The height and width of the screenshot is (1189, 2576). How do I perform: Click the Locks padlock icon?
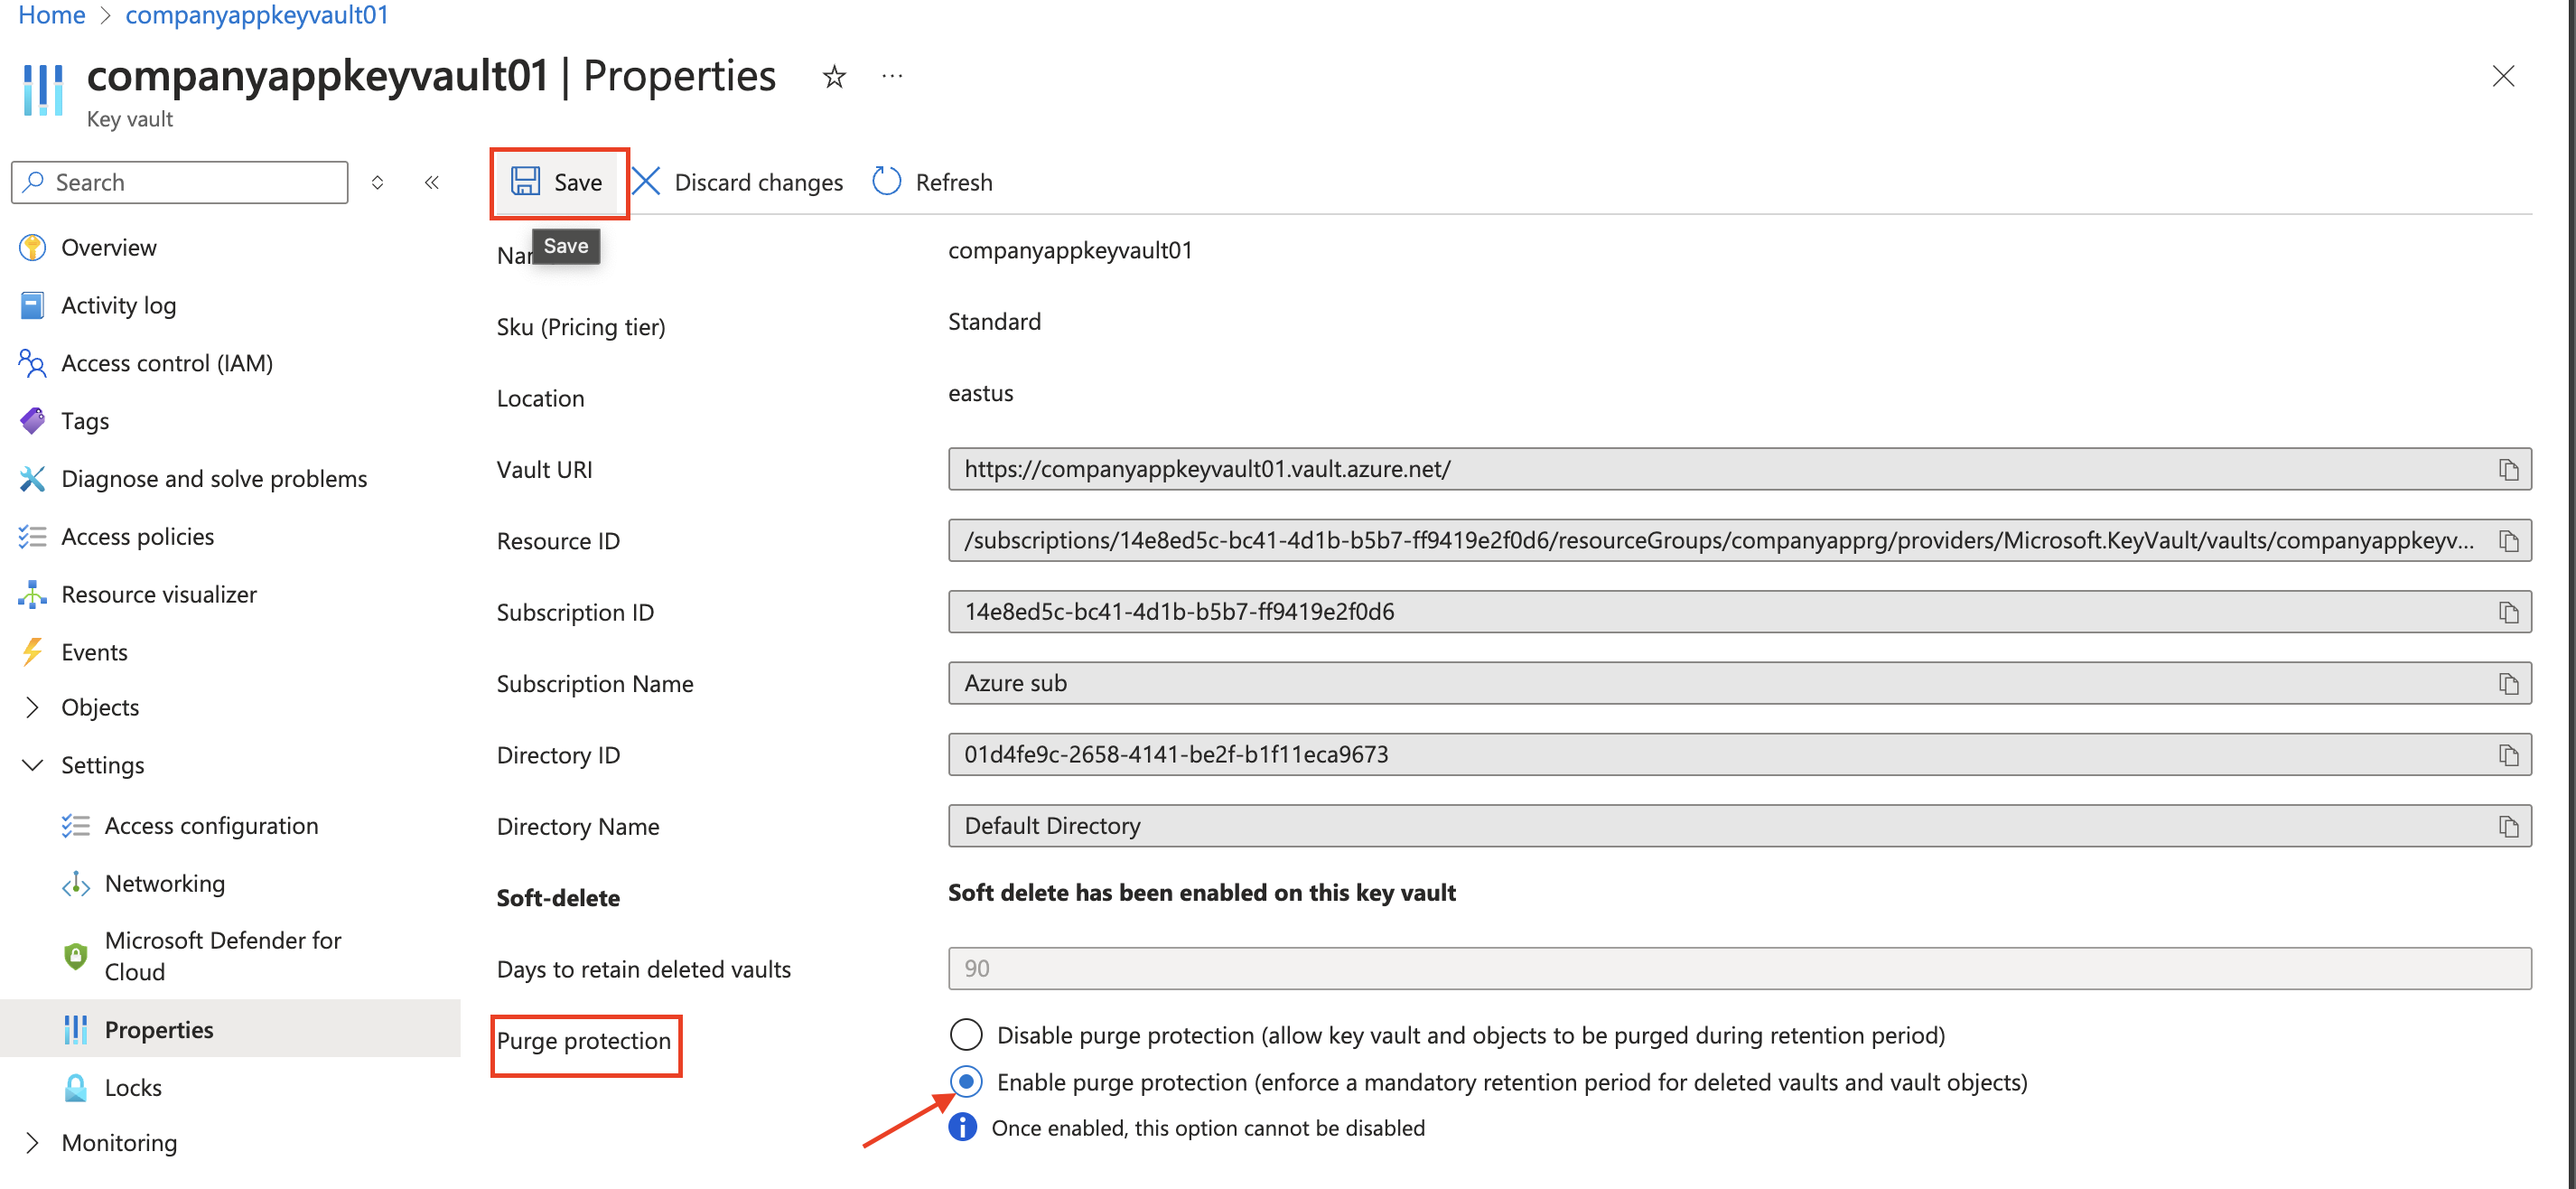click(x=75, y=1087)
